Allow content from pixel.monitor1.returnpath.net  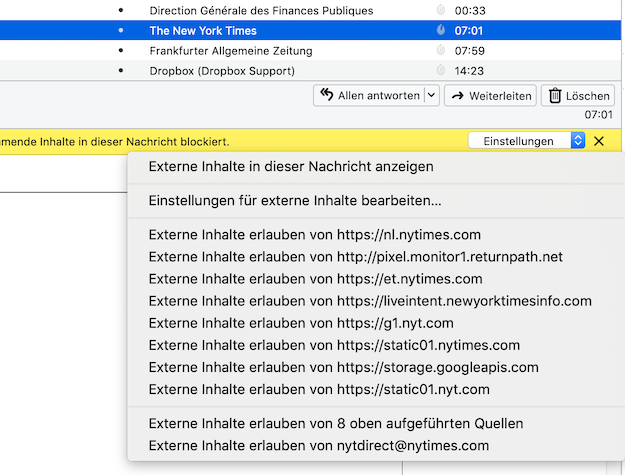355,257
